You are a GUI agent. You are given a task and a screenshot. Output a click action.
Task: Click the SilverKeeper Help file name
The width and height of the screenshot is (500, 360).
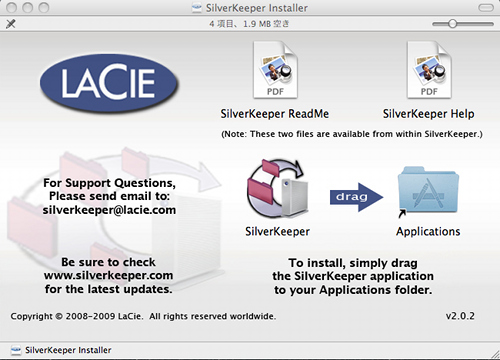(x=428, y=114)
